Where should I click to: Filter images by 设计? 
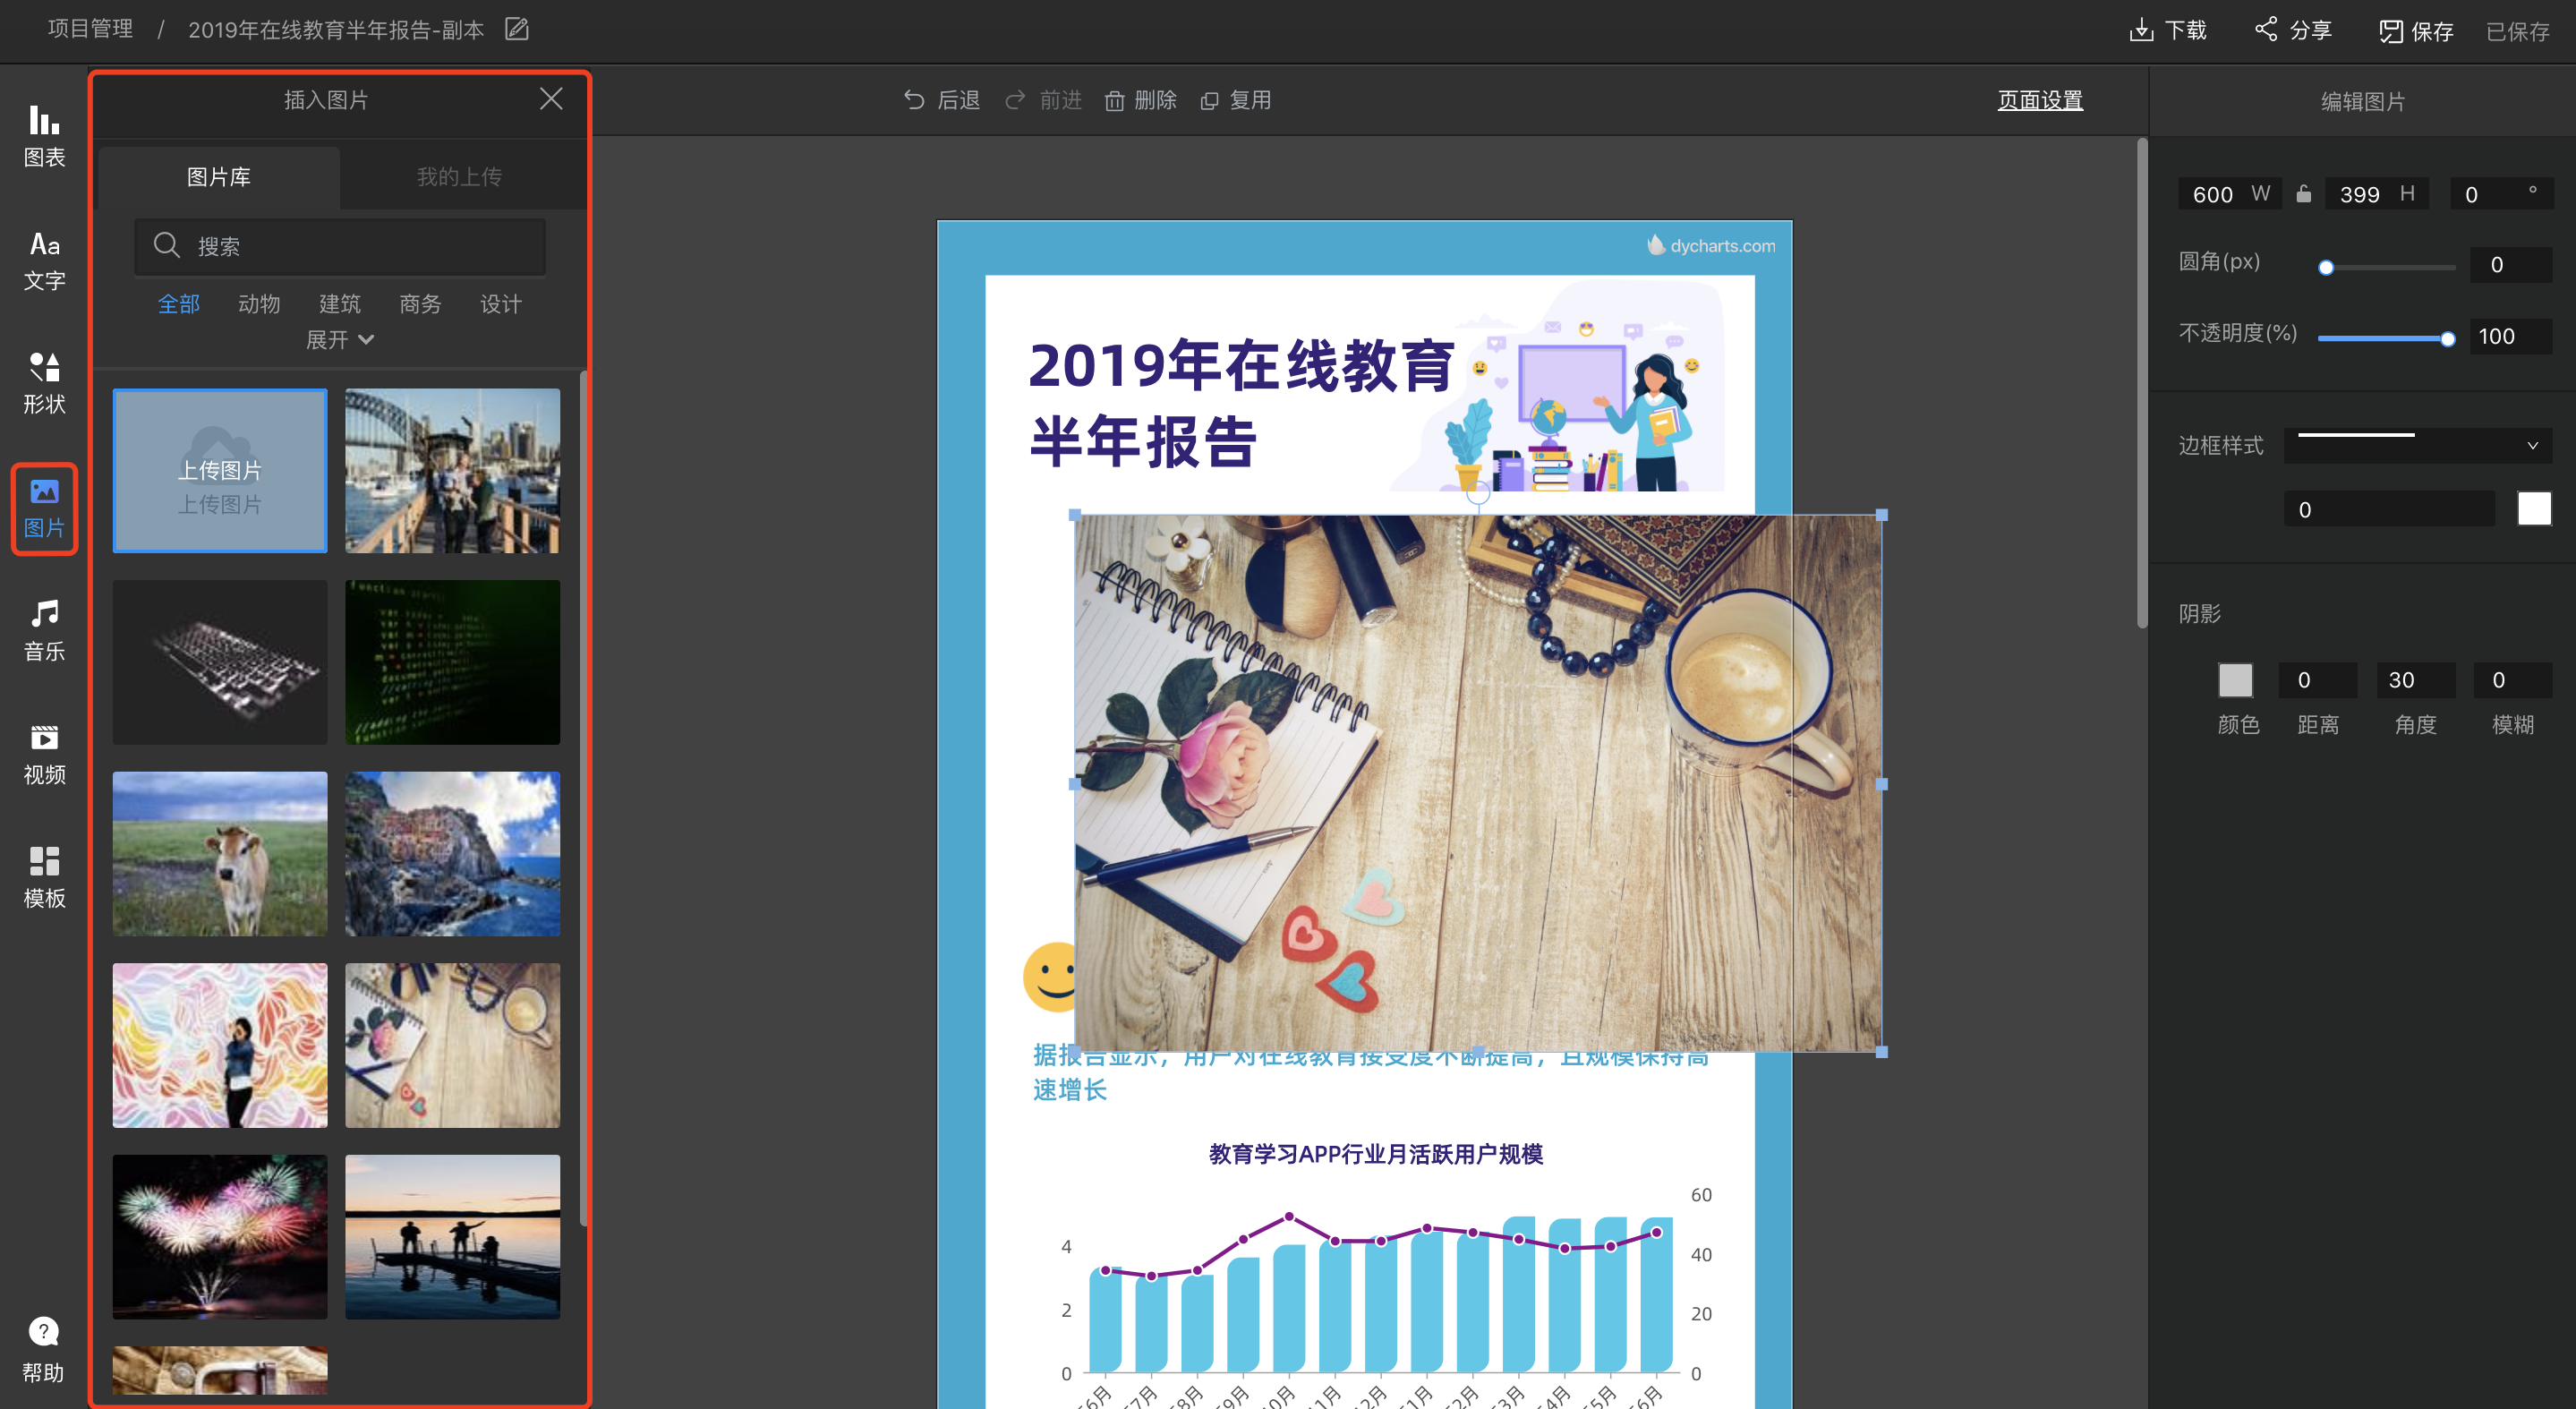(x=501, y=304)
